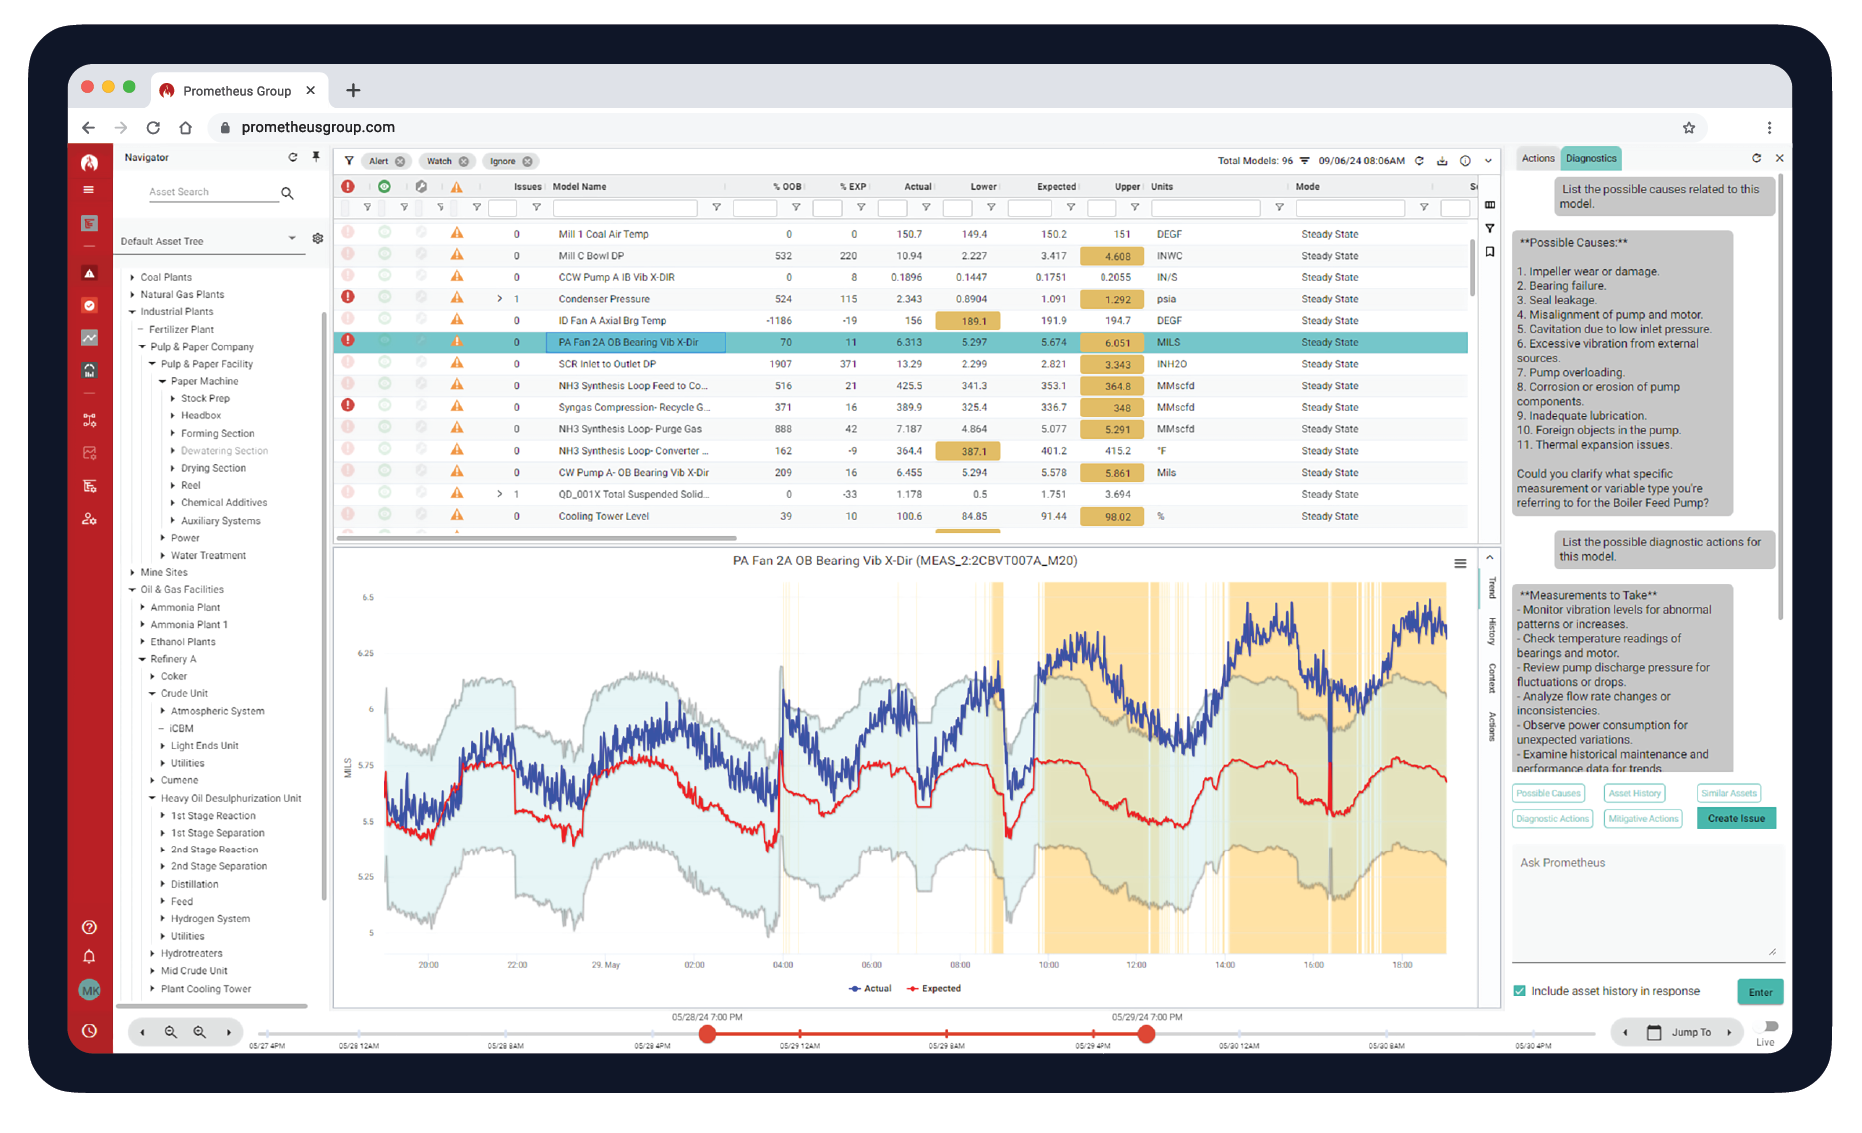Click the notification bell in the sidebar
This screenshot has height=1133, width=1862.
pos(89,957)
